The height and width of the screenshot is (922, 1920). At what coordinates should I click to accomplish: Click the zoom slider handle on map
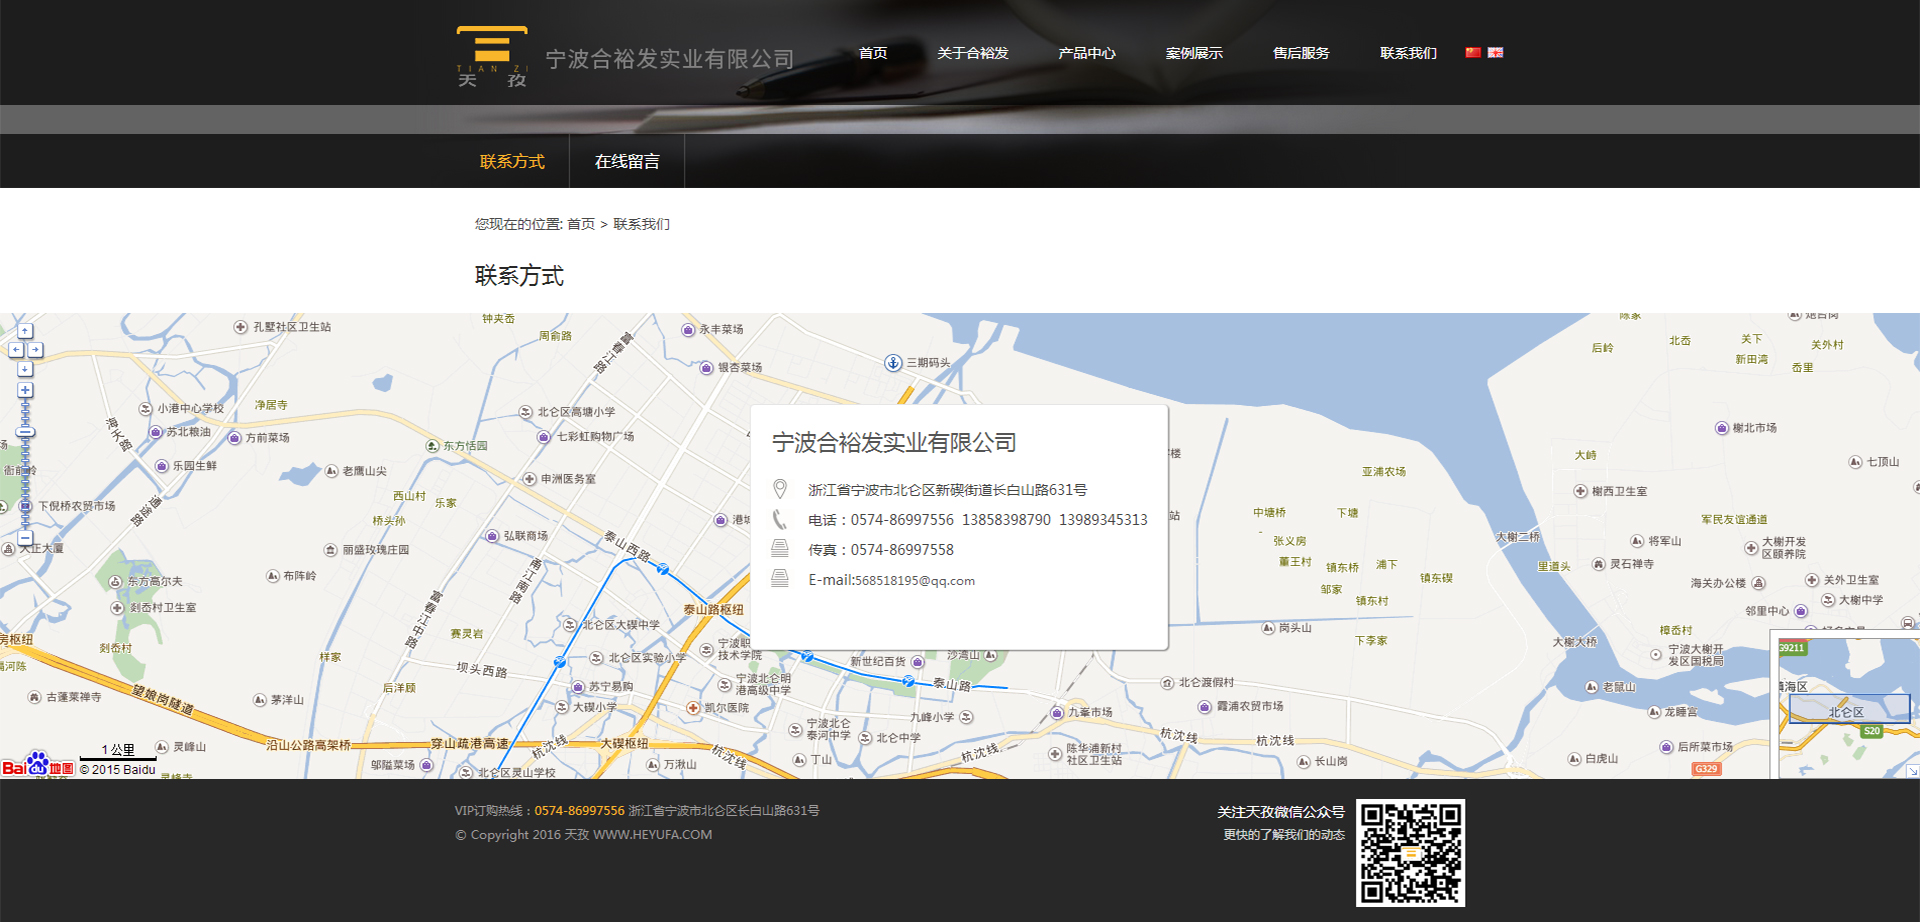pos(25,433)
